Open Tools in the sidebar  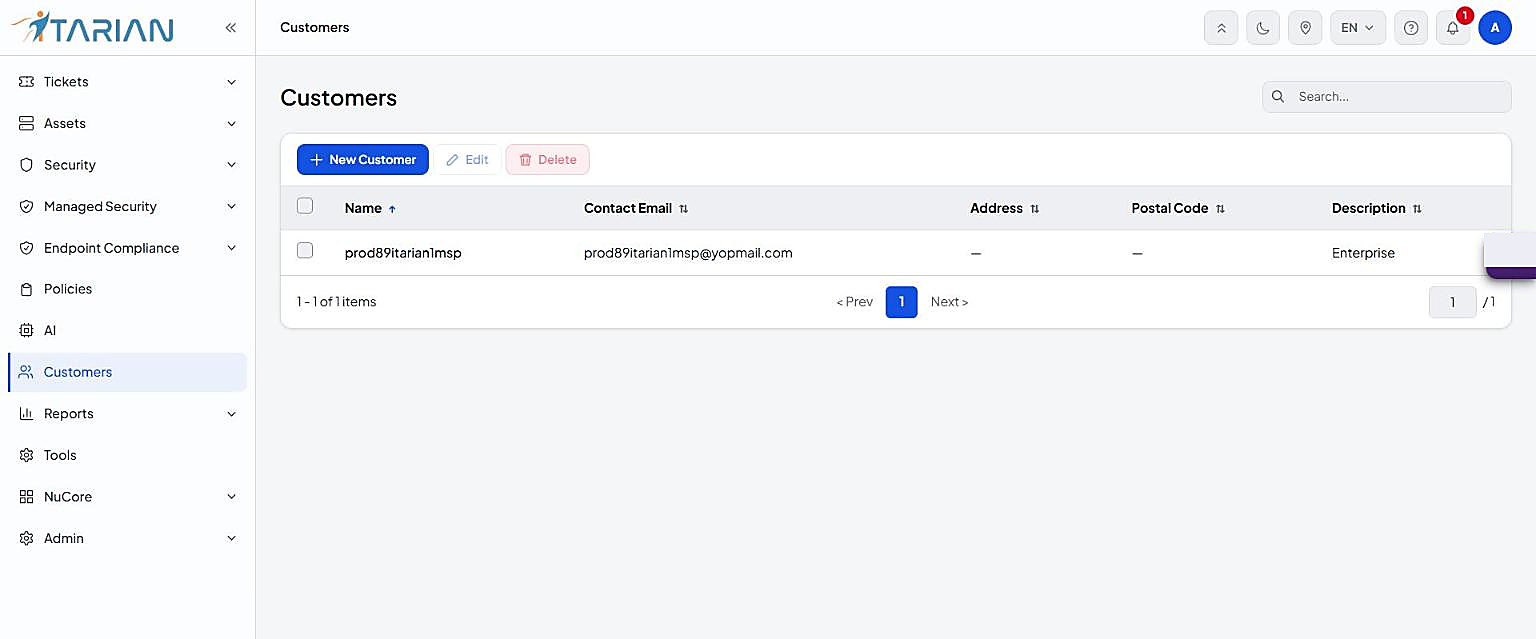[x=127, y=455]
